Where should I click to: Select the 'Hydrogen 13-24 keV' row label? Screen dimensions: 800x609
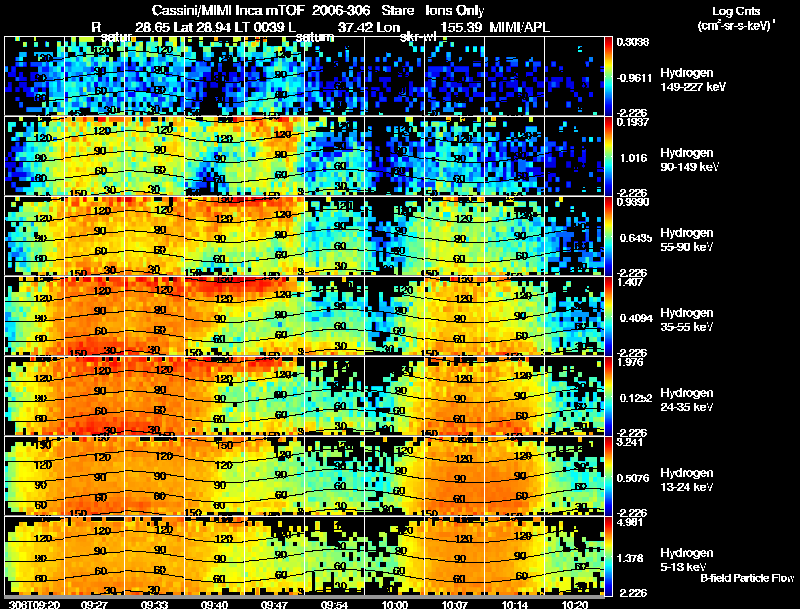click(x=687, y=480)
